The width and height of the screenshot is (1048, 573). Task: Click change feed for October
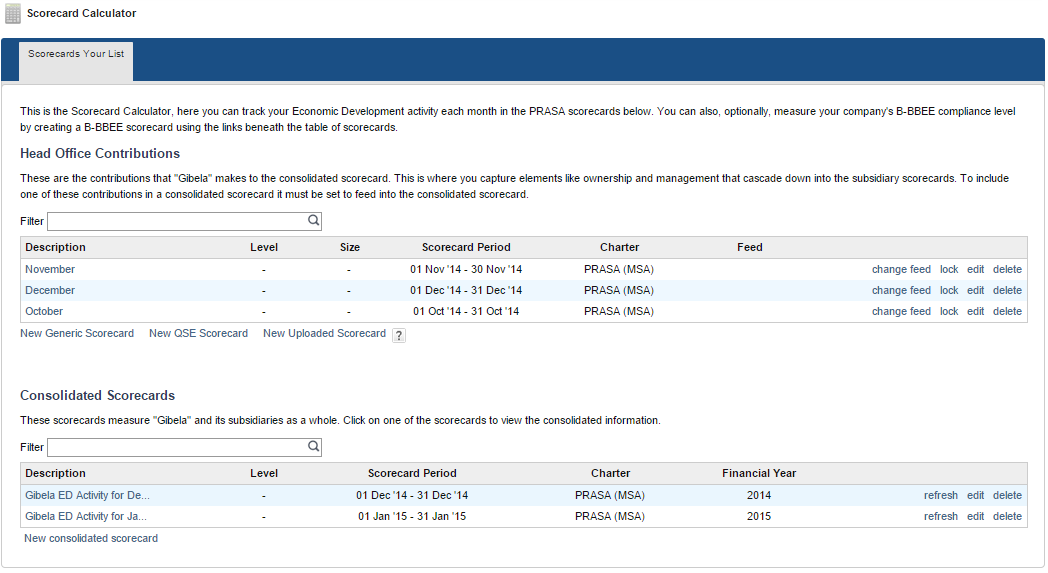pyautogui.click(x=901, y=312)
